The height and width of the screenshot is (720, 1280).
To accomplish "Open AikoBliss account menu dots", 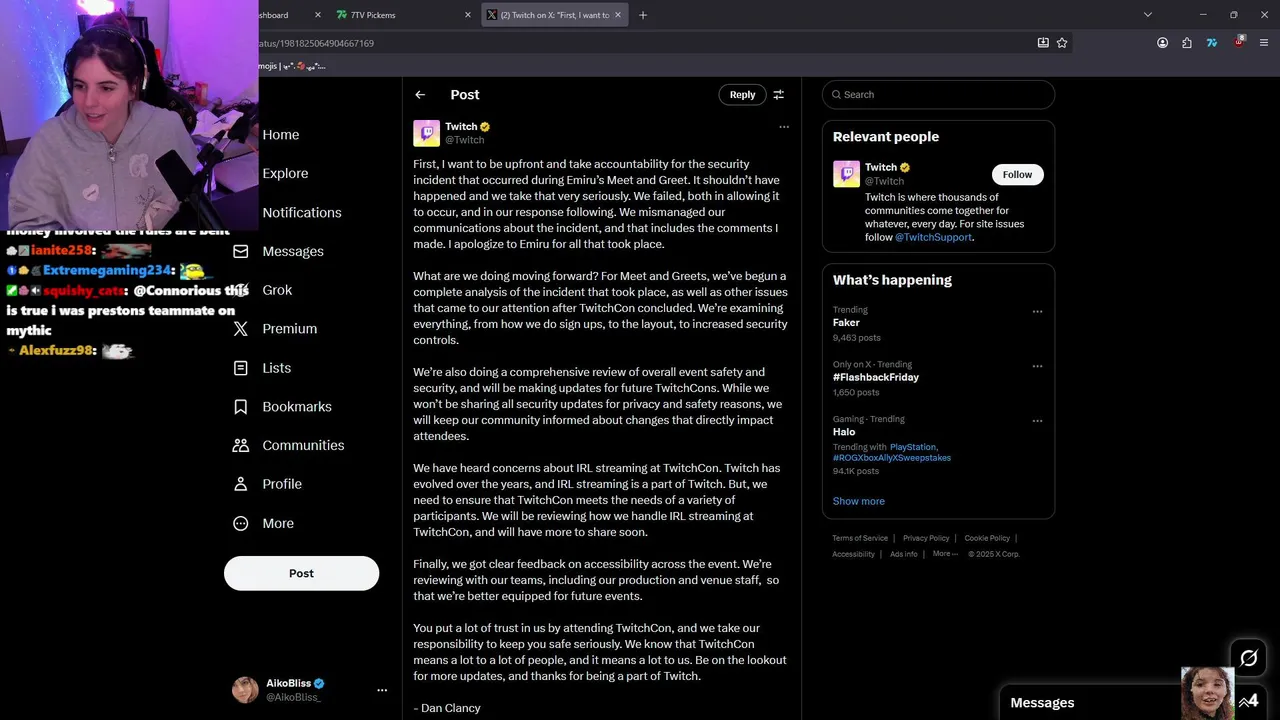I will click(x=382, y=690).
